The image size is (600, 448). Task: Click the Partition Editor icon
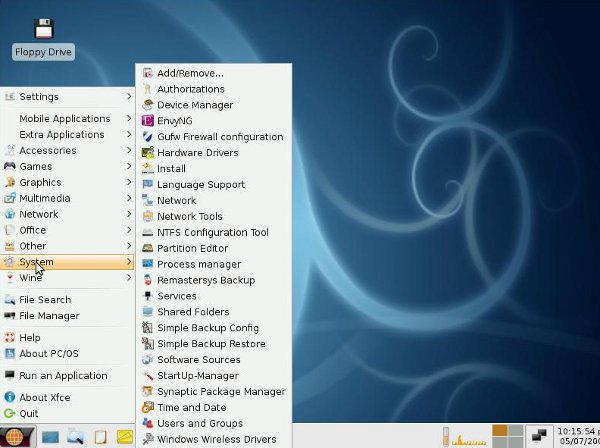(x=148, y=248)
